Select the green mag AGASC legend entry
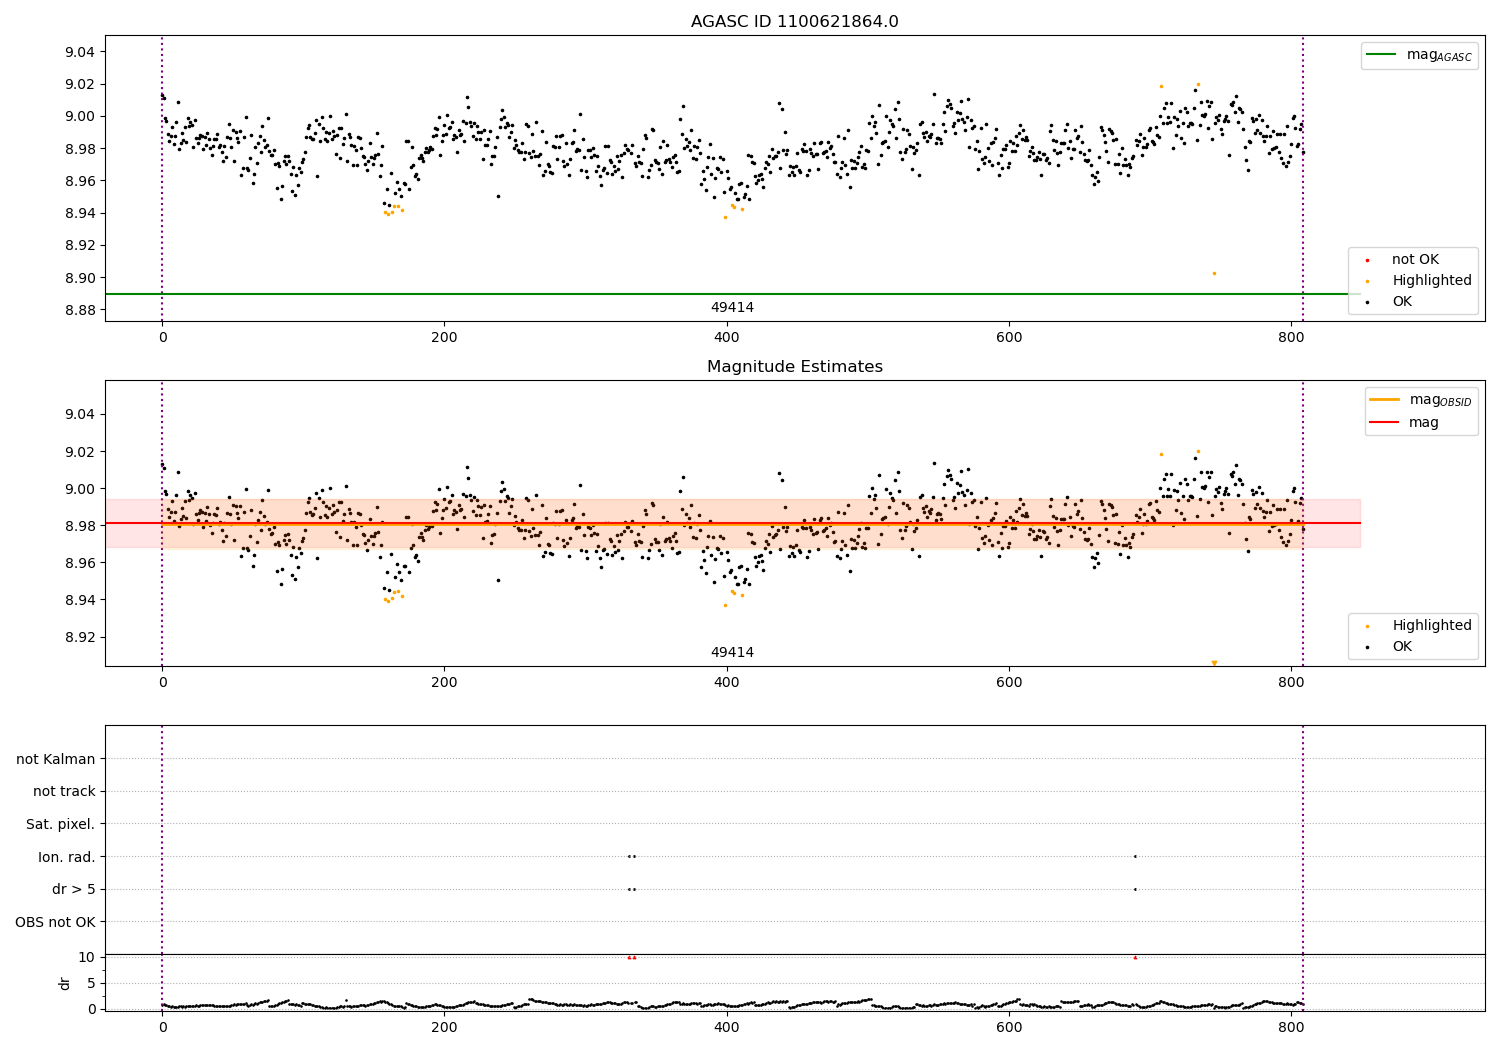The image size is (1500, 1050). (x=1419, y=55)
